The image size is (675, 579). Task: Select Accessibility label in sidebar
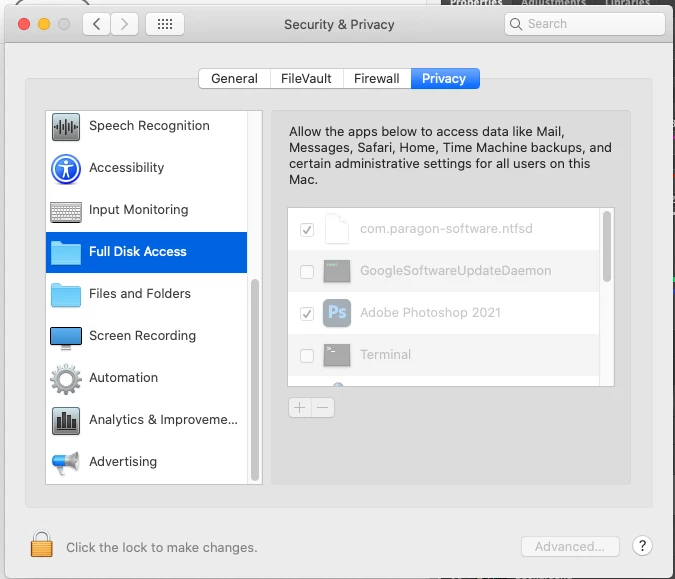127,167
